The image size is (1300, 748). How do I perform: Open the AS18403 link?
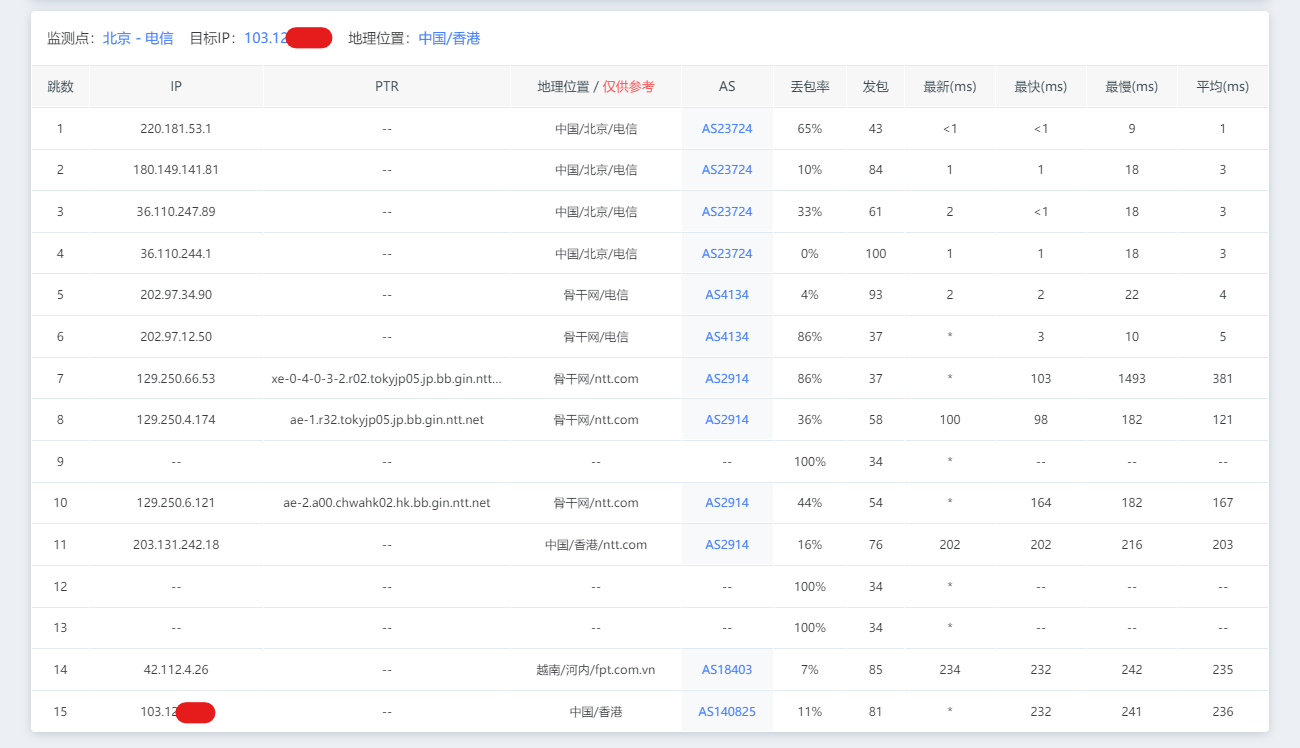pyautogui.click(x=727, y=670)
